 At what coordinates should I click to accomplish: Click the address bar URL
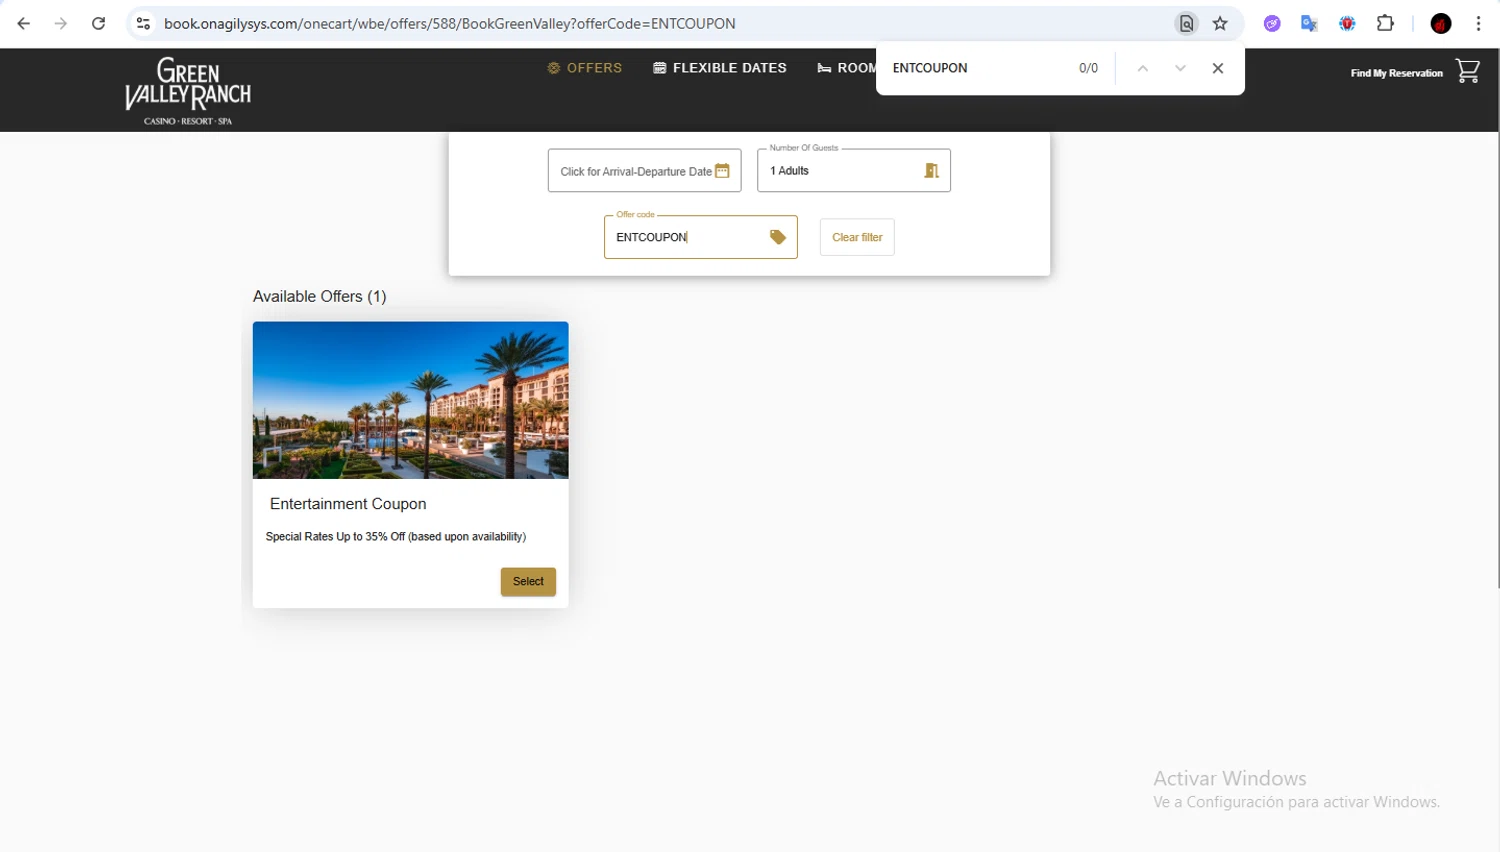coord(450,23)
